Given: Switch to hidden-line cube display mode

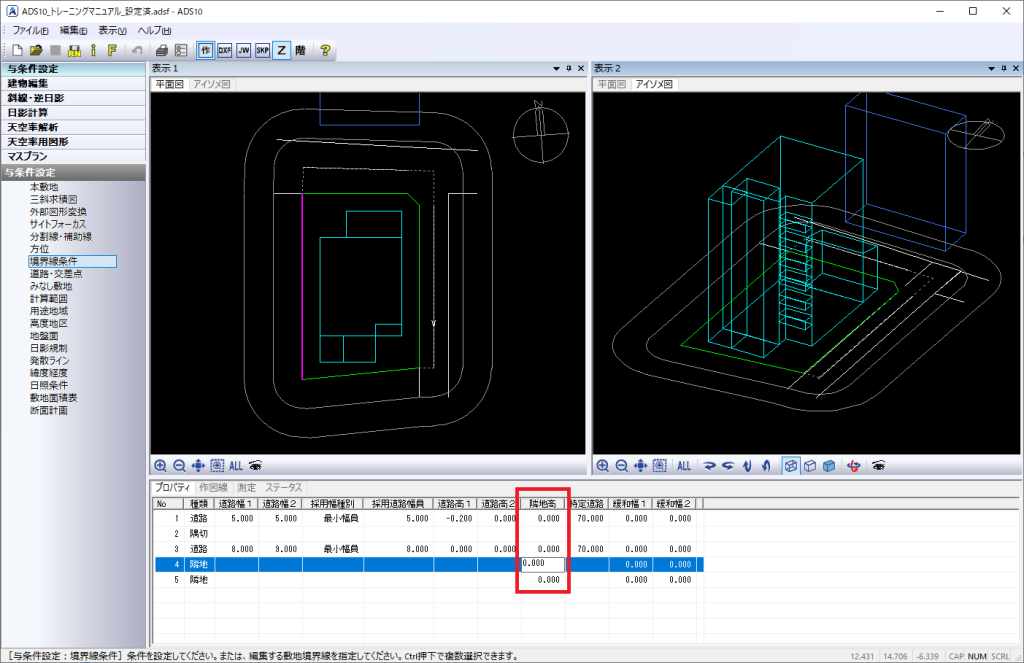Looking at the screenshot, I should coord(810,466).
